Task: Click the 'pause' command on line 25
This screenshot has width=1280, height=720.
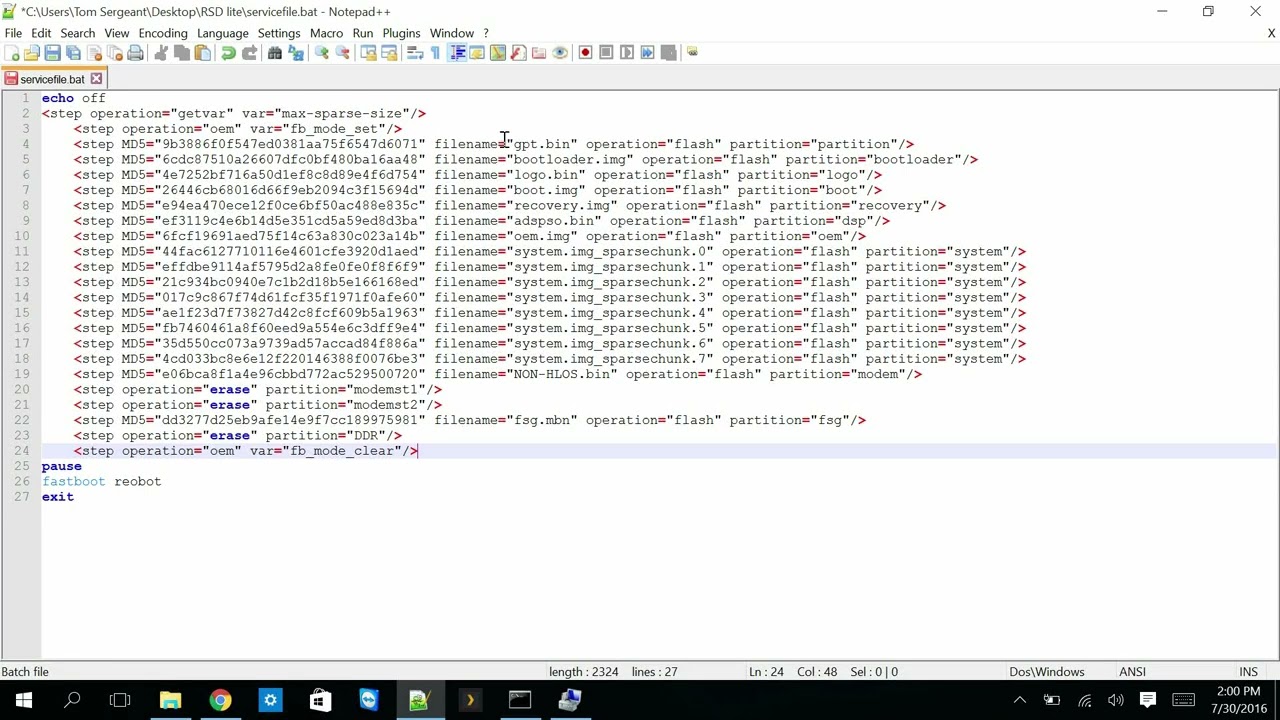Action: click(x=62, y=466)
